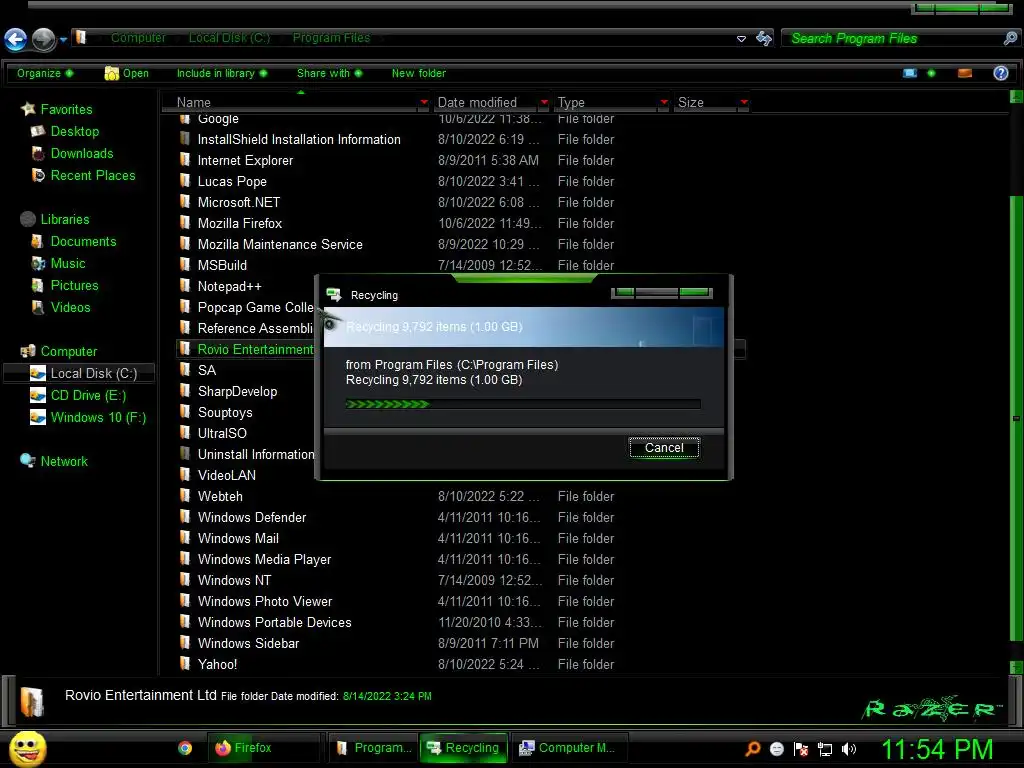Select the Internet Explorer folder

(245, 161)
